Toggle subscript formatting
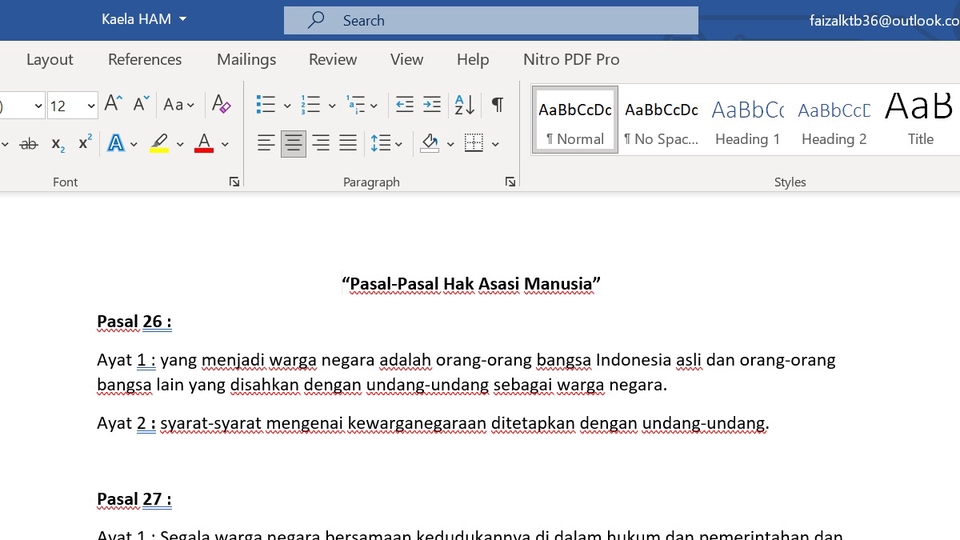Viewport: 960px width, 540px height. (58, 144)
